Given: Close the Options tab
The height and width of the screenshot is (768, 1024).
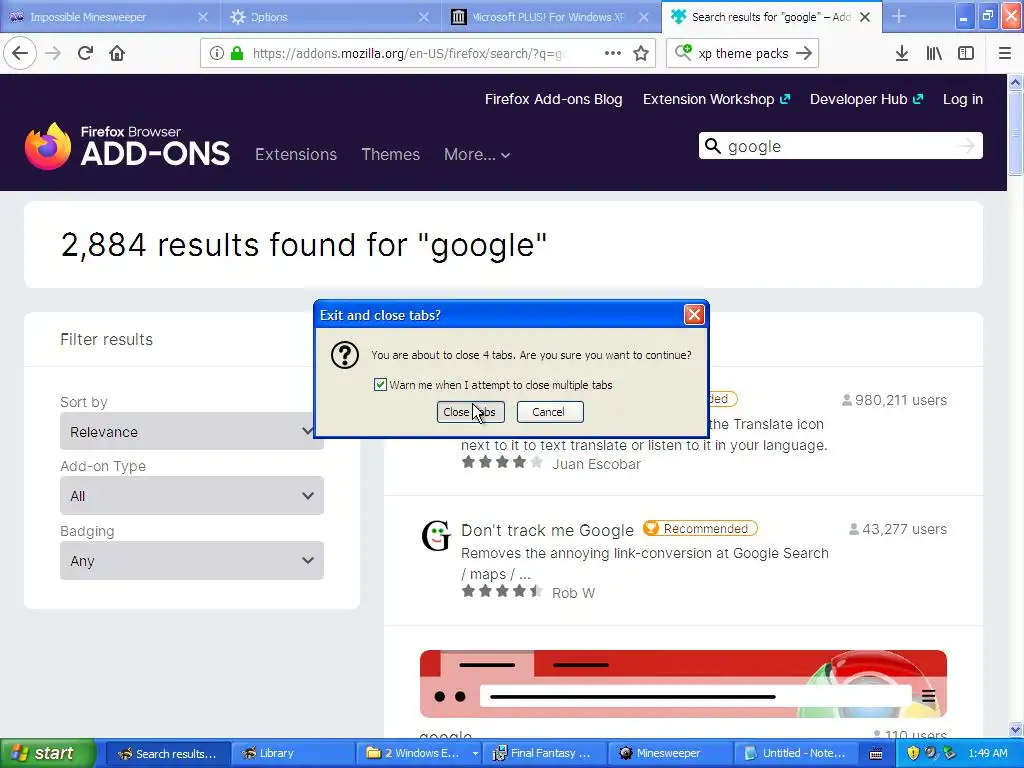Looking at the screenshot, I should pyautogui.click(x=424, y=17).
